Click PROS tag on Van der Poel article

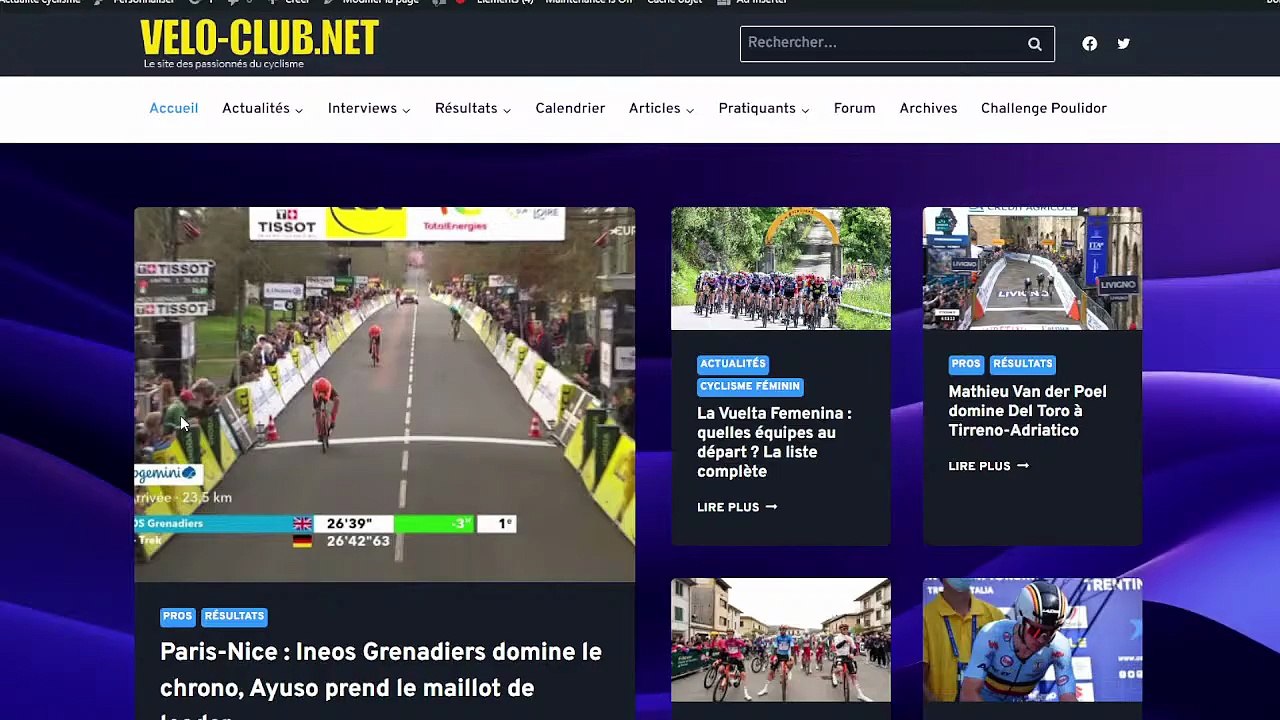pyautogui.click(x=966, y=364)
